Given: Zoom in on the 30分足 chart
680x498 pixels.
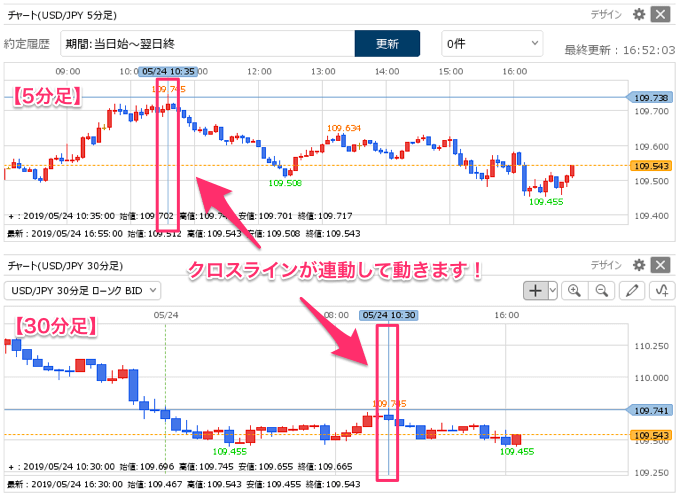Looking at the screenshot, I should tap(575, 291).
